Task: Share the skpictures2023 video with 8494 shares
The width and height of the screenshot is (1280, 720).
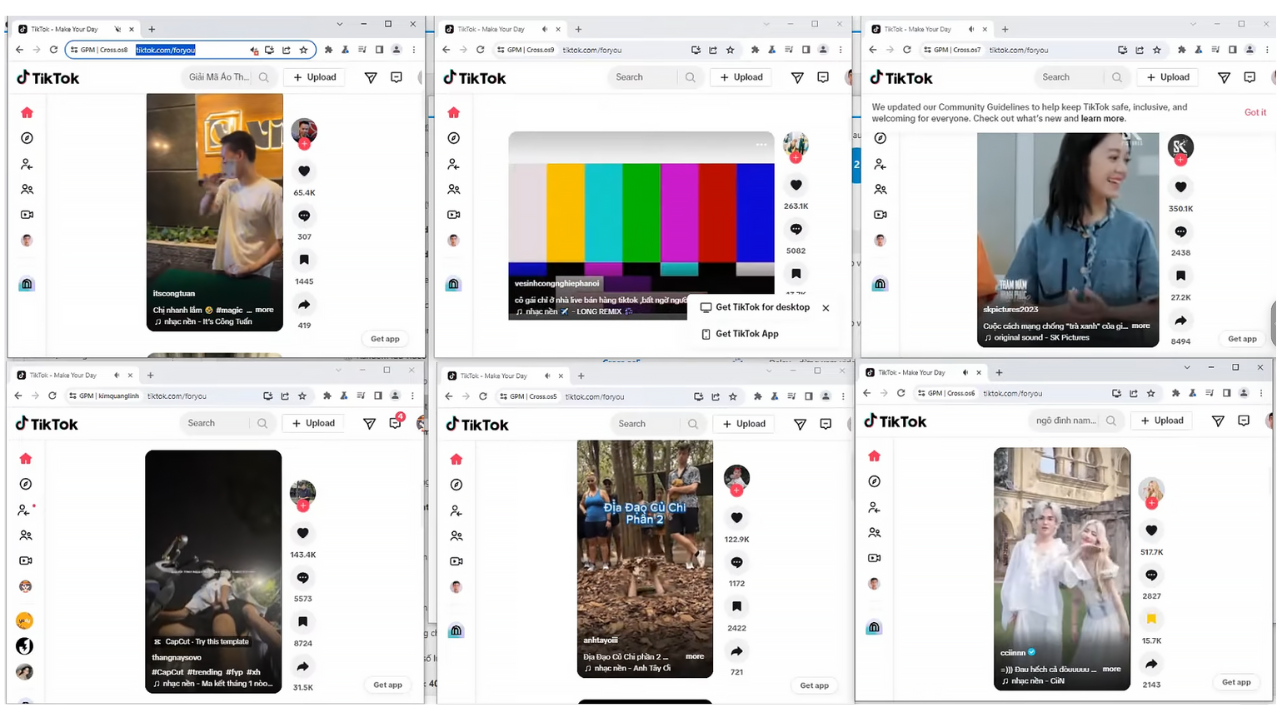Action: tap(1181, 321)
